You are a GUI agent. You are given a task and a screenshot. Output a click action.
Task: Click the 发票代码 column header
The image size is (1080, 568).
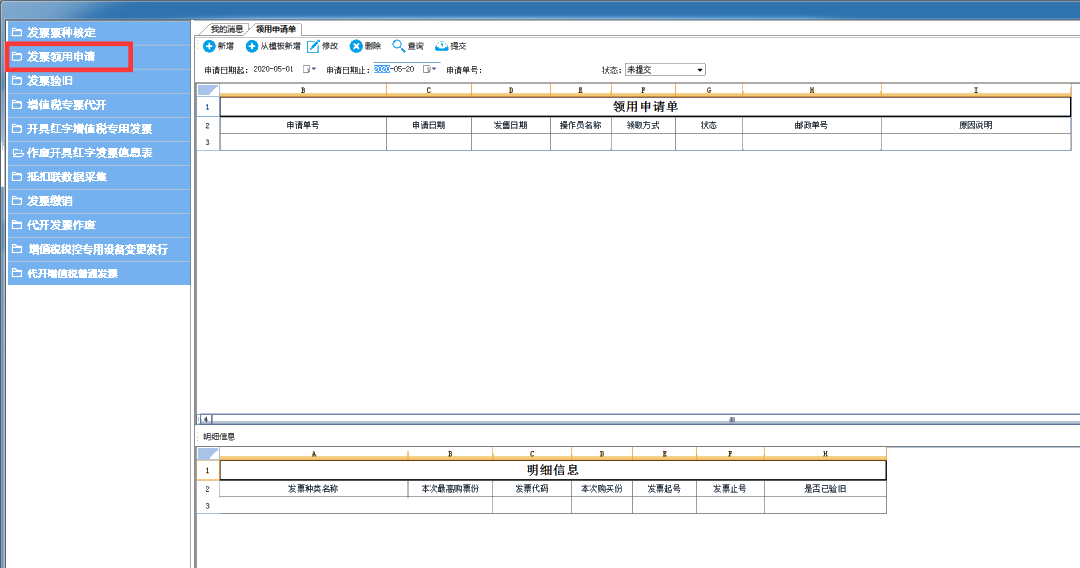[x=532, y=489]
